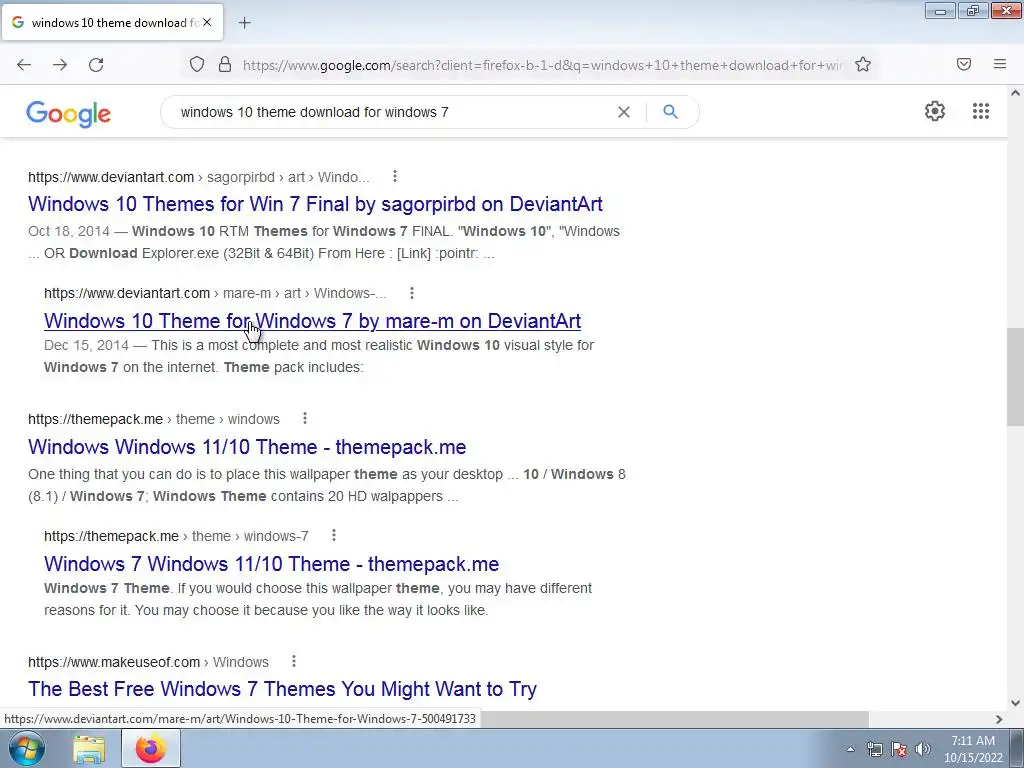The width and height of the screenshot is (1024, 768).
Task: Open Windows 10 Themes for Win 7 Final link
Action: [315, 204]
